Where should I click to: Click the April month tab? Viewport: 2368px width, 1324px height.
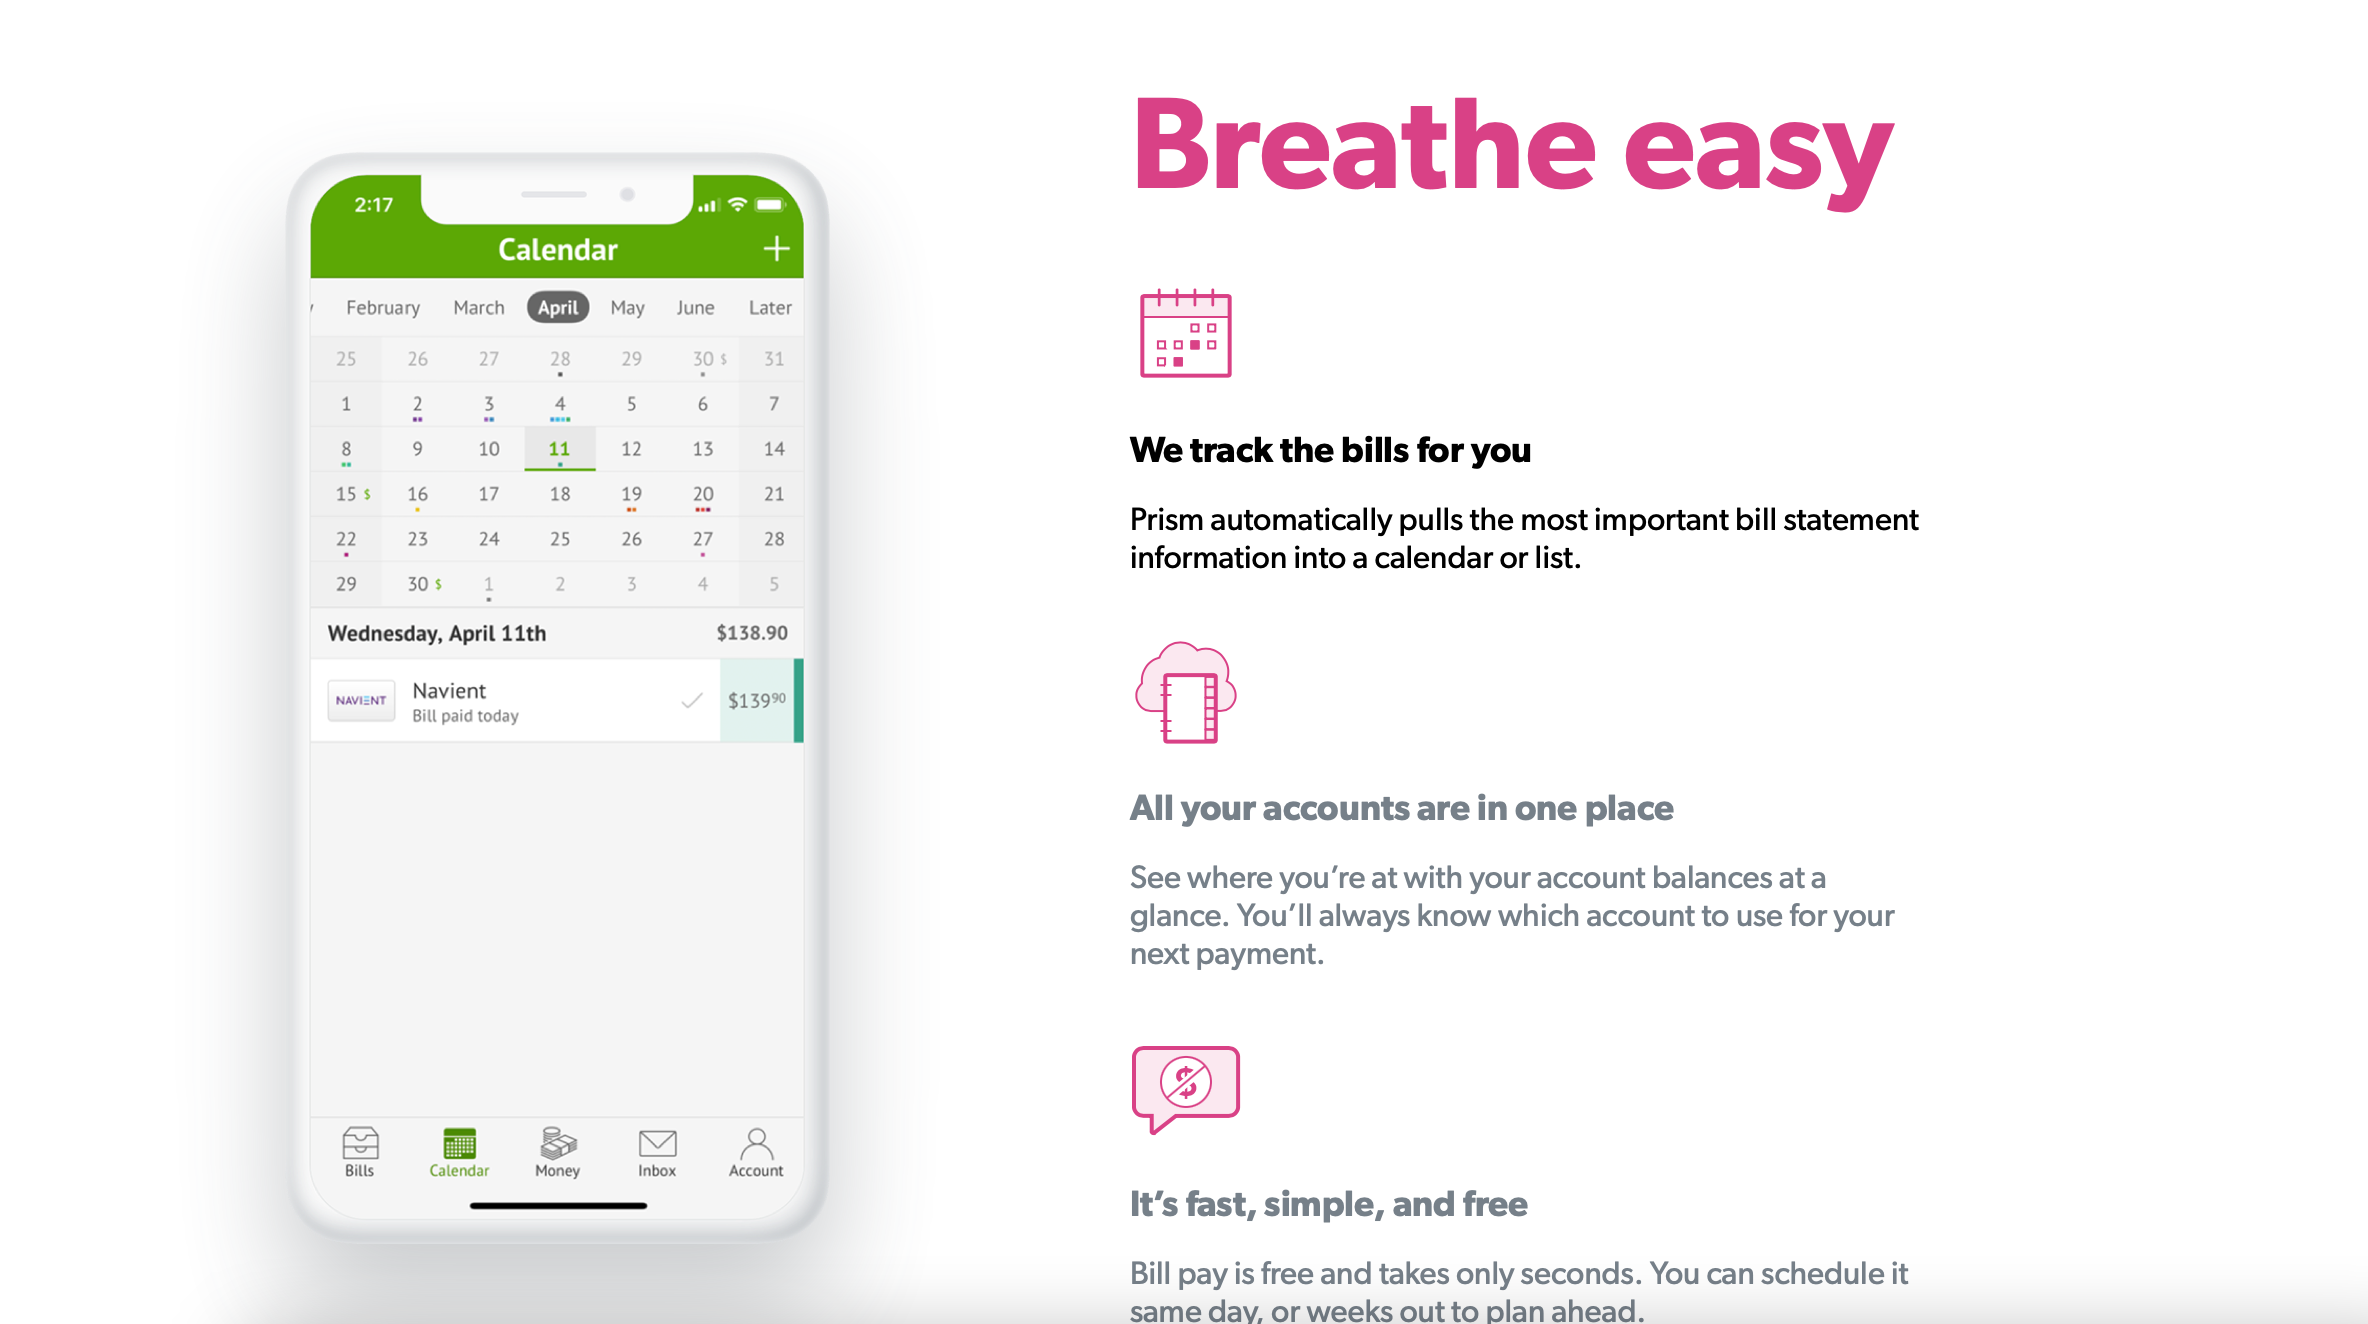[x=561, y=307]
